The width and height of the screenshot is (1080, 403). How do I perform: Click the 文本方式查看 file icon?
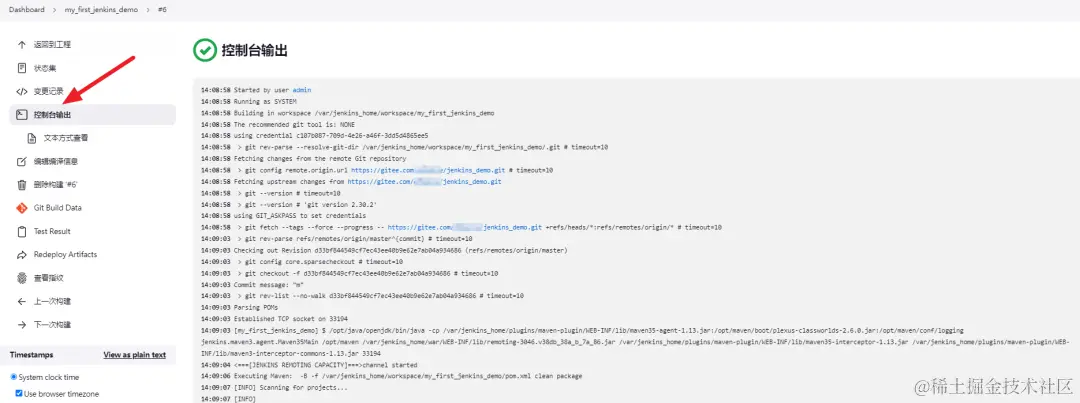[x=31, y=138]
